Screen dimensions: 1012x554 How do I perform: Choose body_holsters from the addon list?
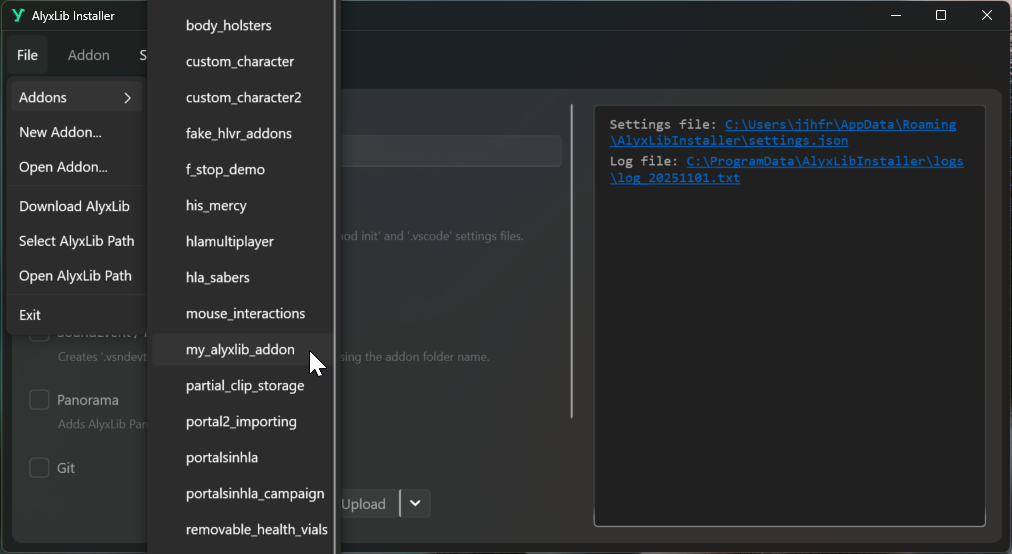tap(228, 26)
